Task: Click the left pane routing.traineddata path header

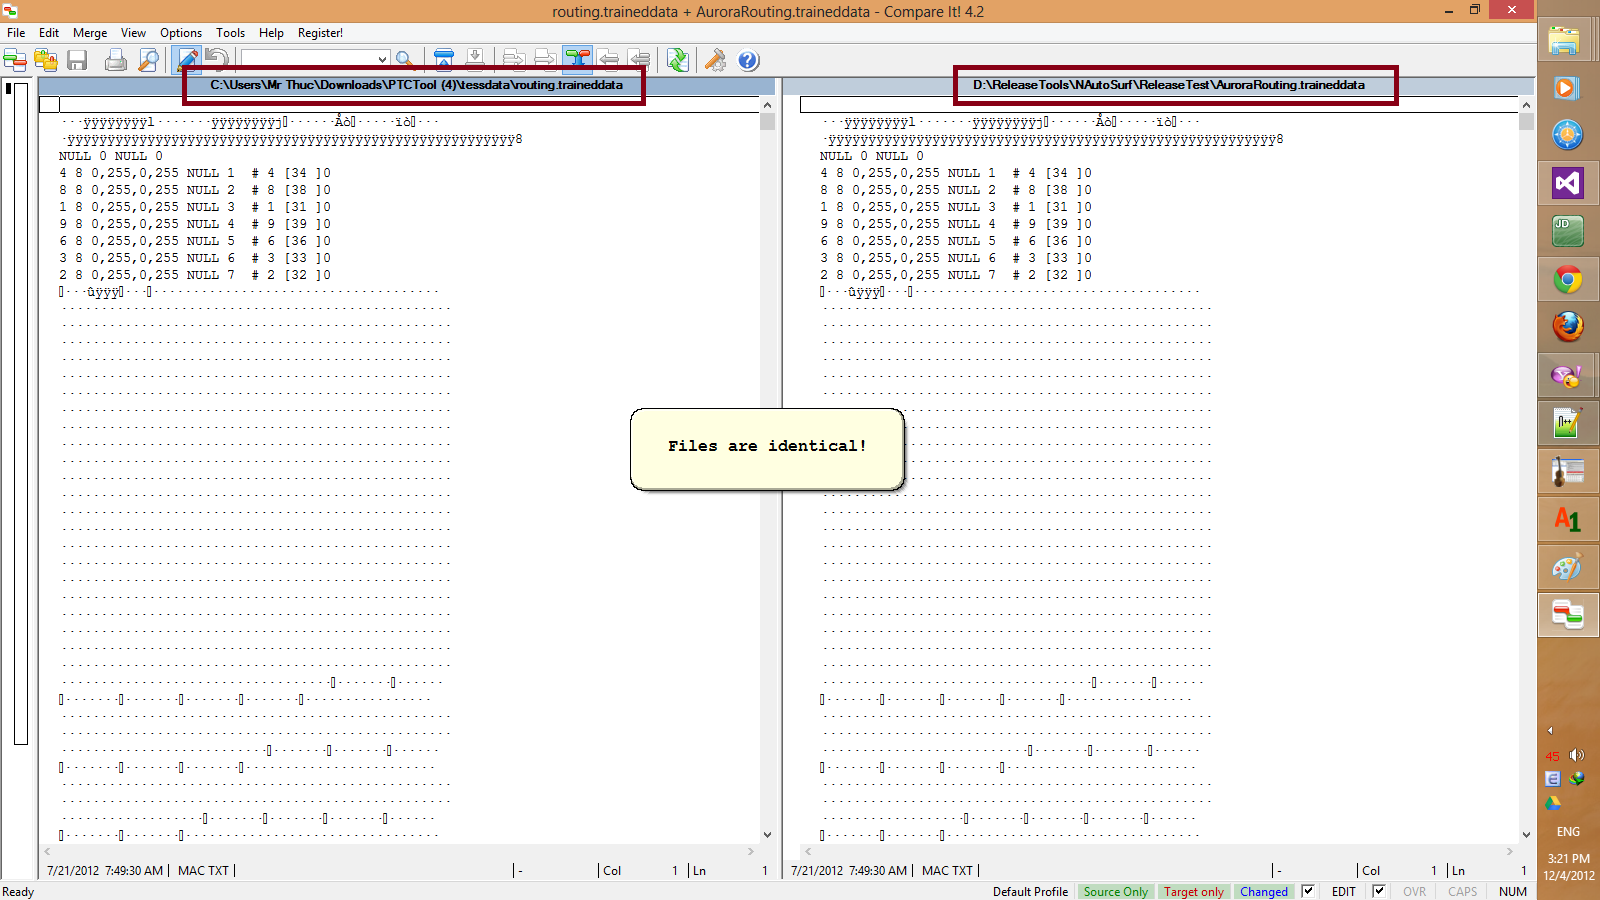Action: click(416, 85)
